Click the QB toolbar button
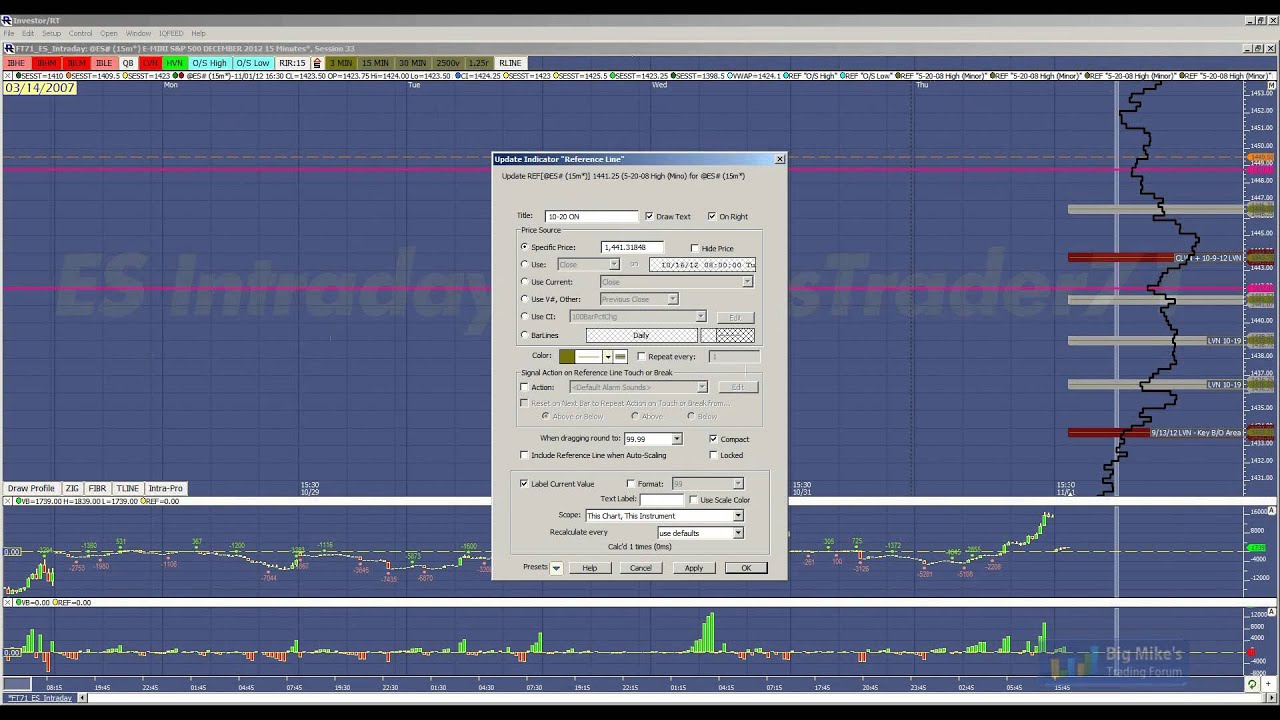 pyautogui.click(x=128, y=63)
